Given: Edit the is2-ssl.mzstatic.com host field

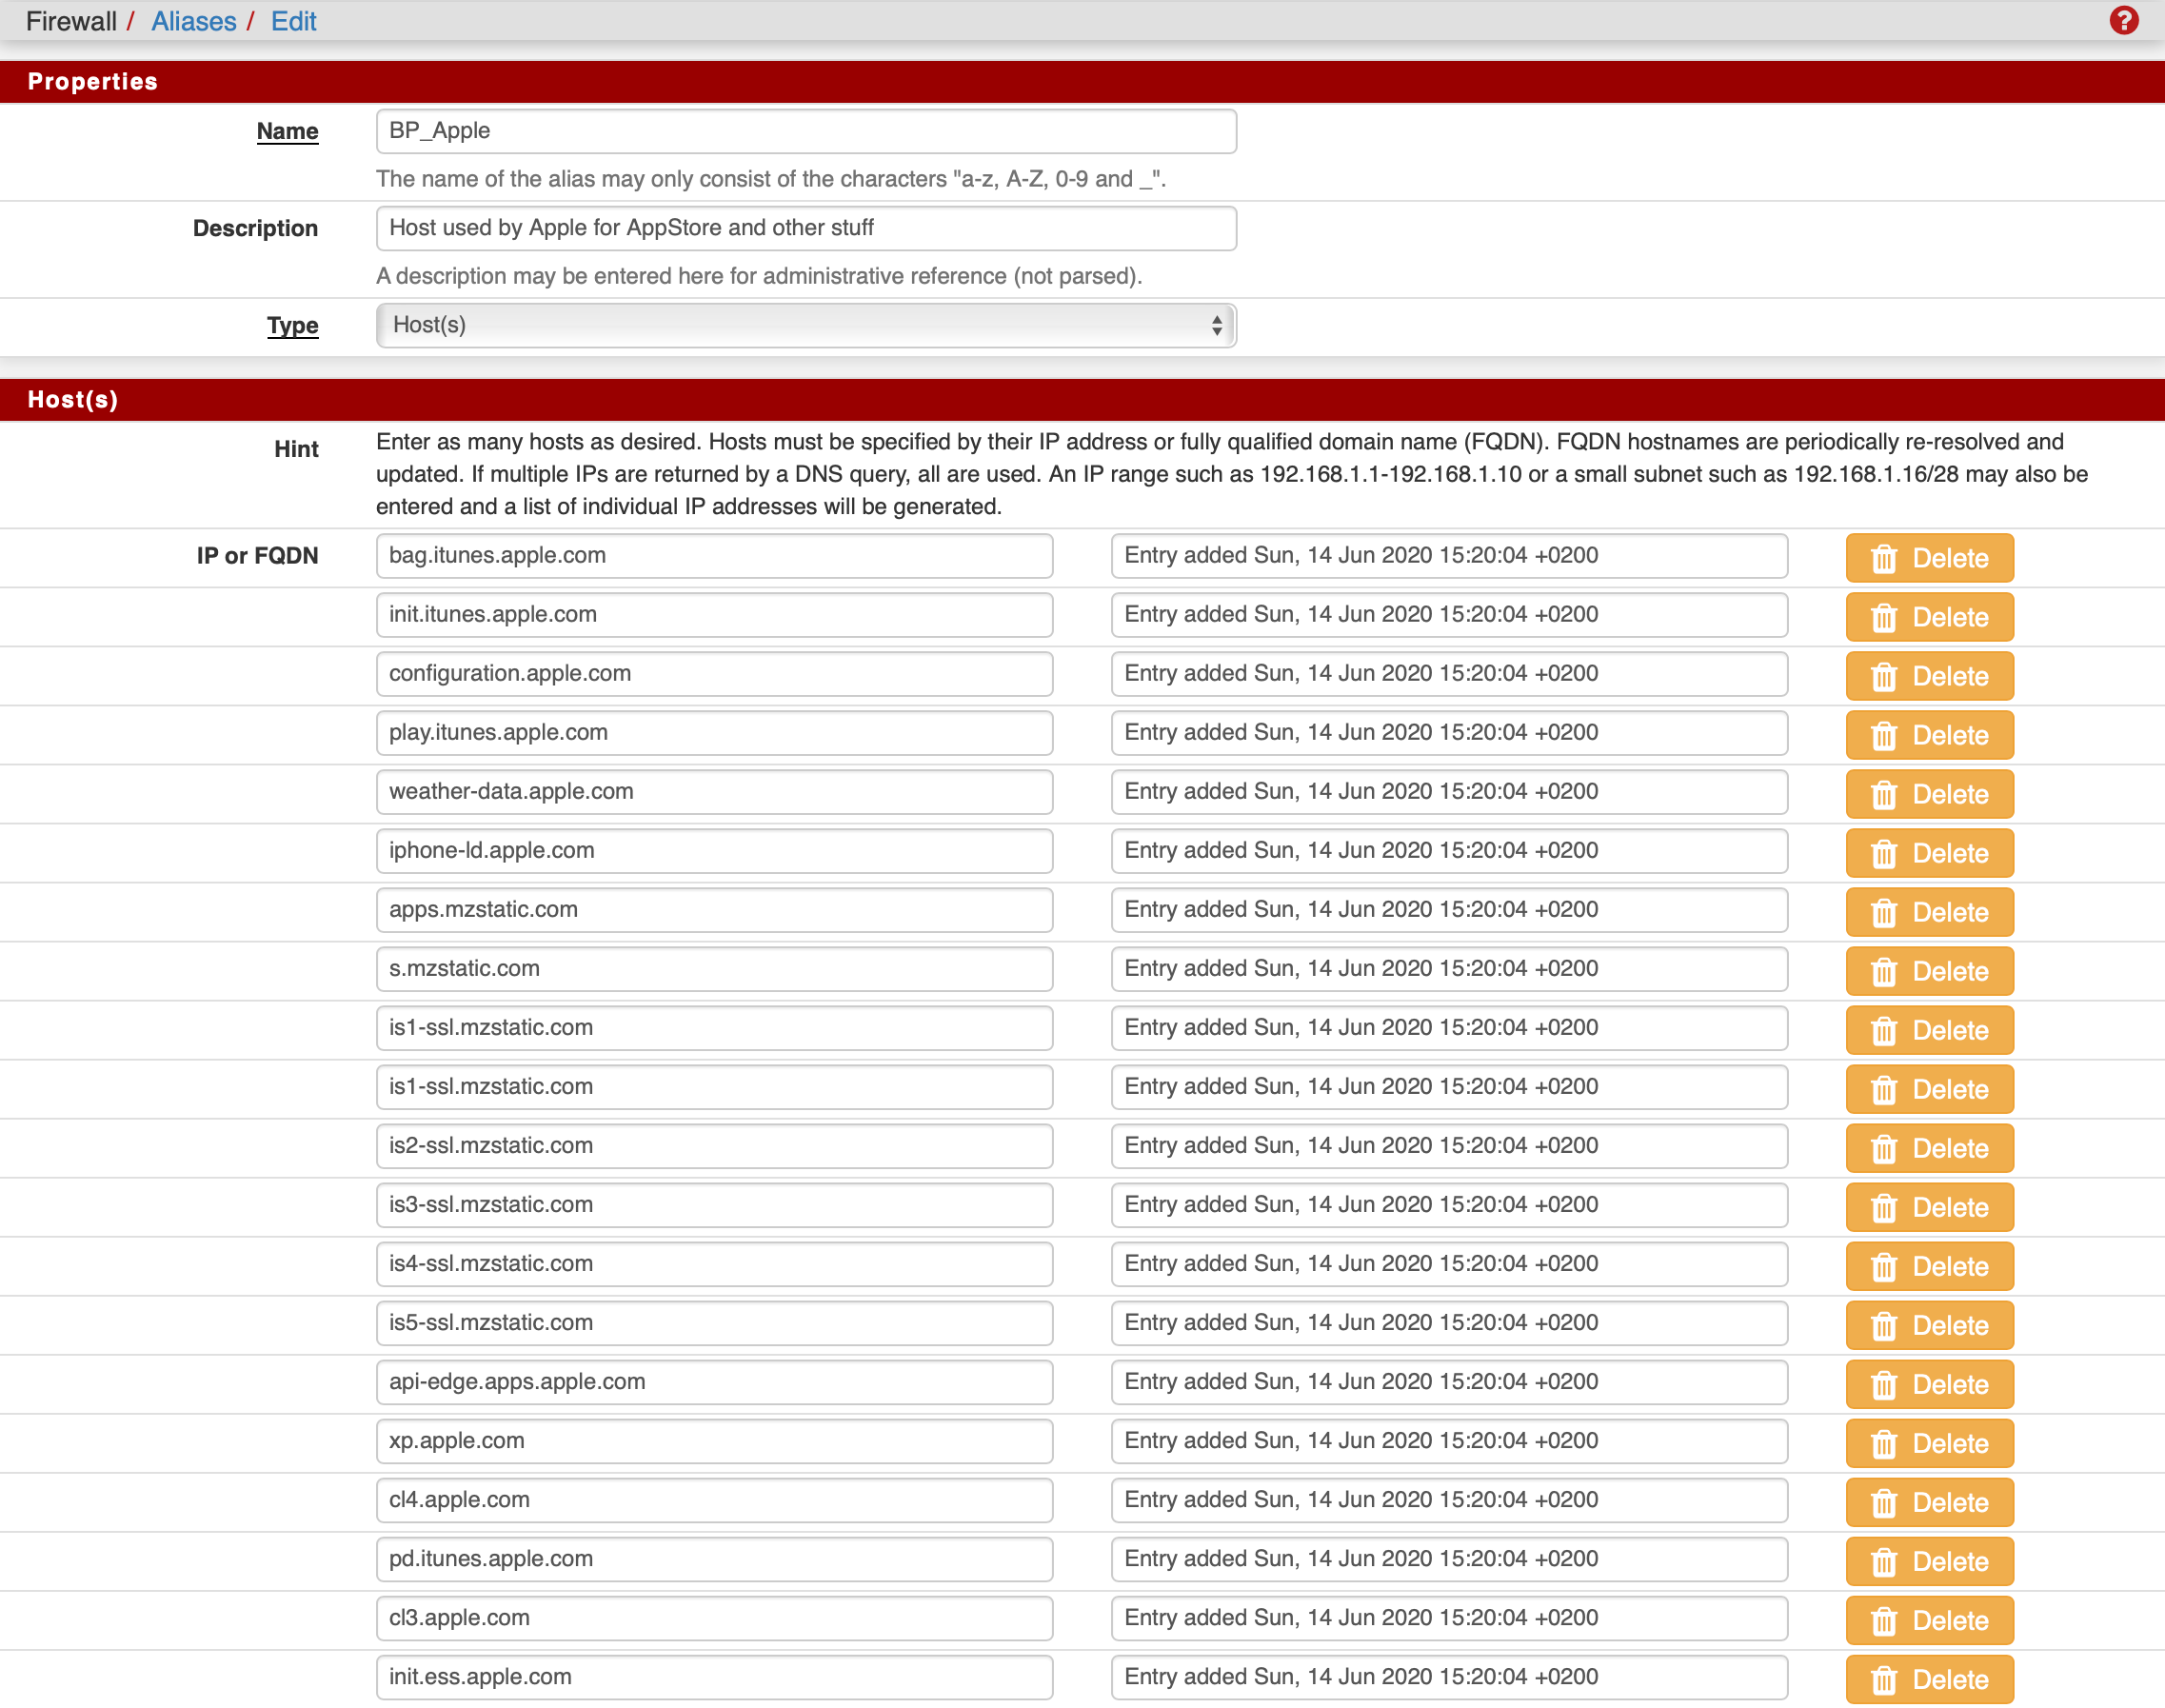Looking at the screenshot, I should pyautogui.click(x=714, y=1146).
